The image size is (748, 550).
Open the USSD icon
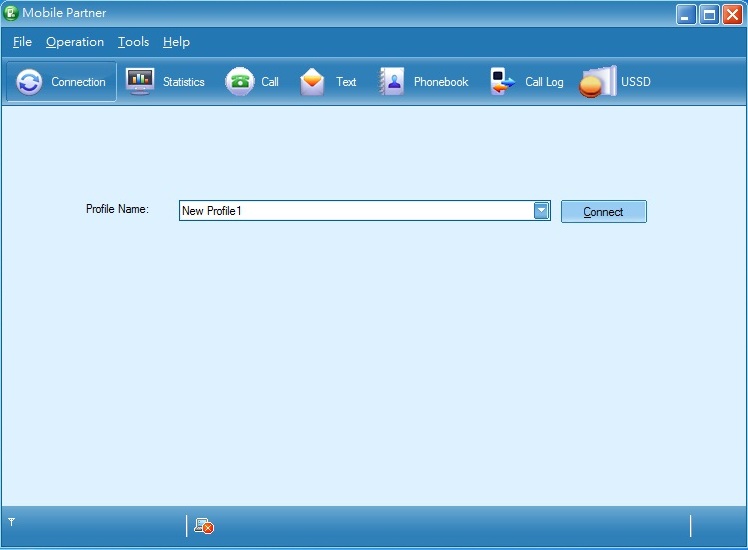[597, 82]
